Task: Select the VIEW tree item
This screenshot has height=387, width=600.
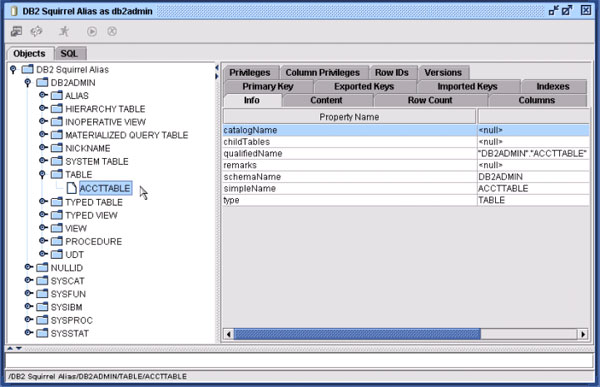Action: (x=76, y=229)
